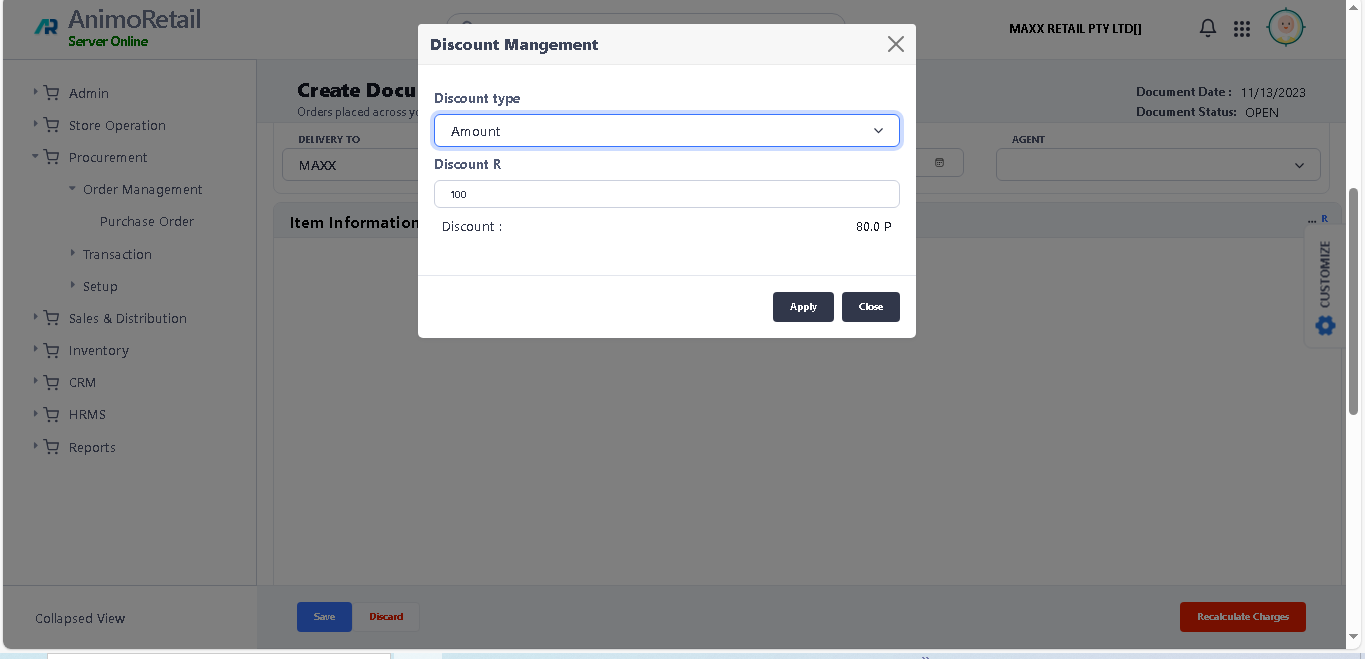Apply the discount
This screenshot has height=659, width=1365.
(x=803, y=307)
